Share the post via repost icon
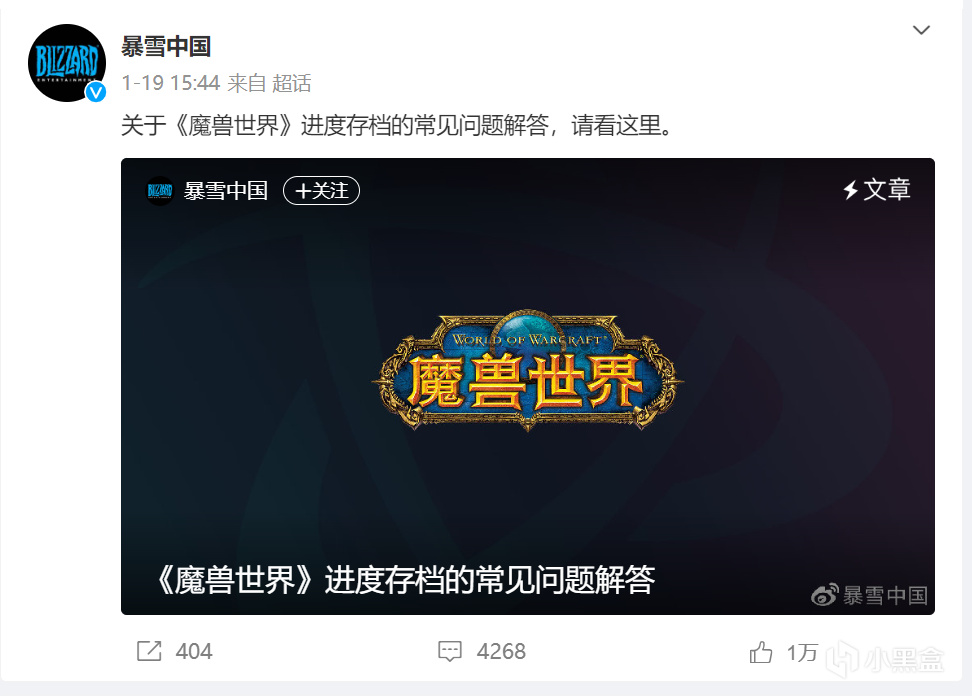This screenshot has height=696, width=972. 149,651
